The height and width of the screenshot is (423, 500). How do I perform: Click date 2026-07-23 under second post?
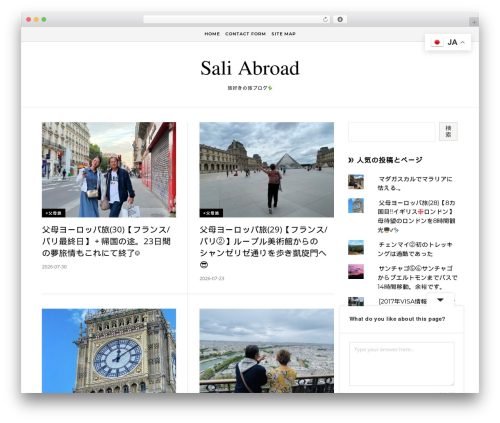[212, 278]
